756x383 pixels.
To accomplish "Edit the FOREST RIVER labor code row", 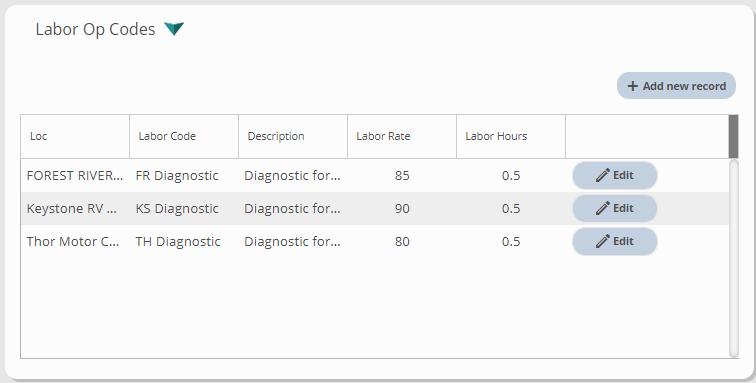I will tap(615, 176).
